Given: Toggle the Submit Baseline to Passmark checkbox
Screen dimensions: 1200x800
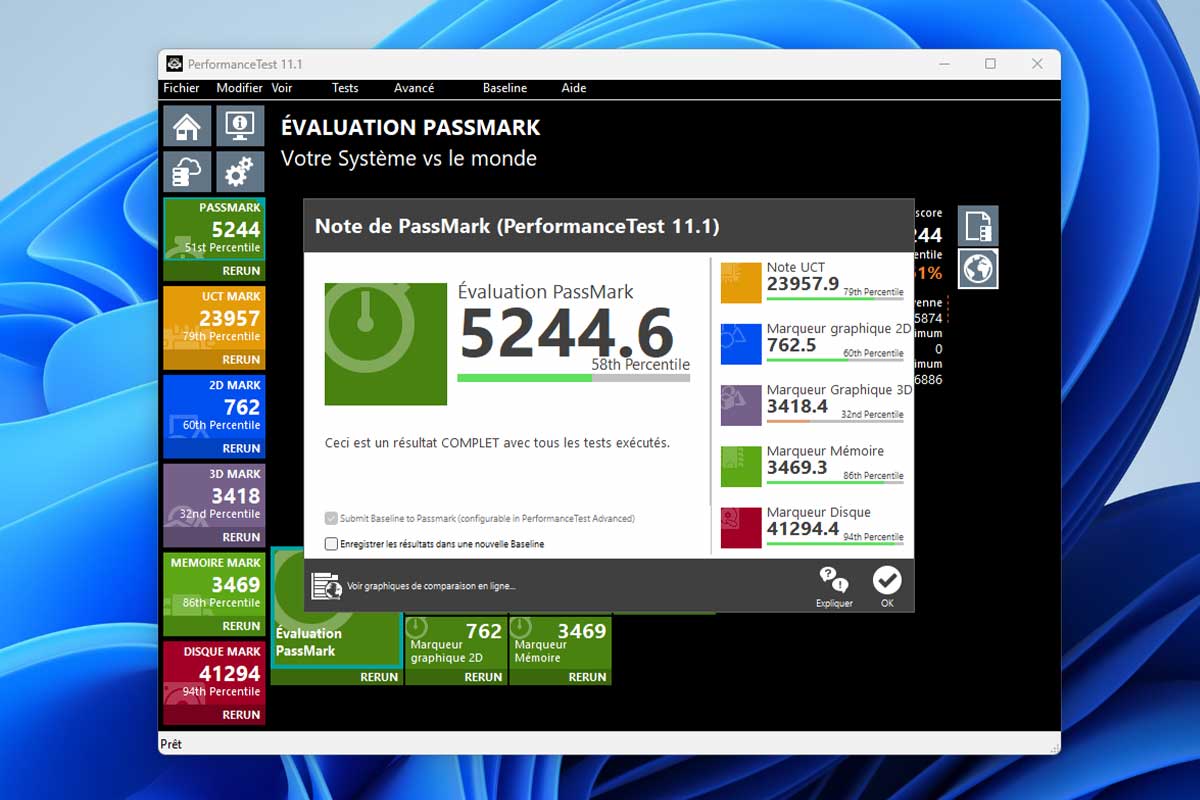Looking at the screenshot, I should pos(332,519).
